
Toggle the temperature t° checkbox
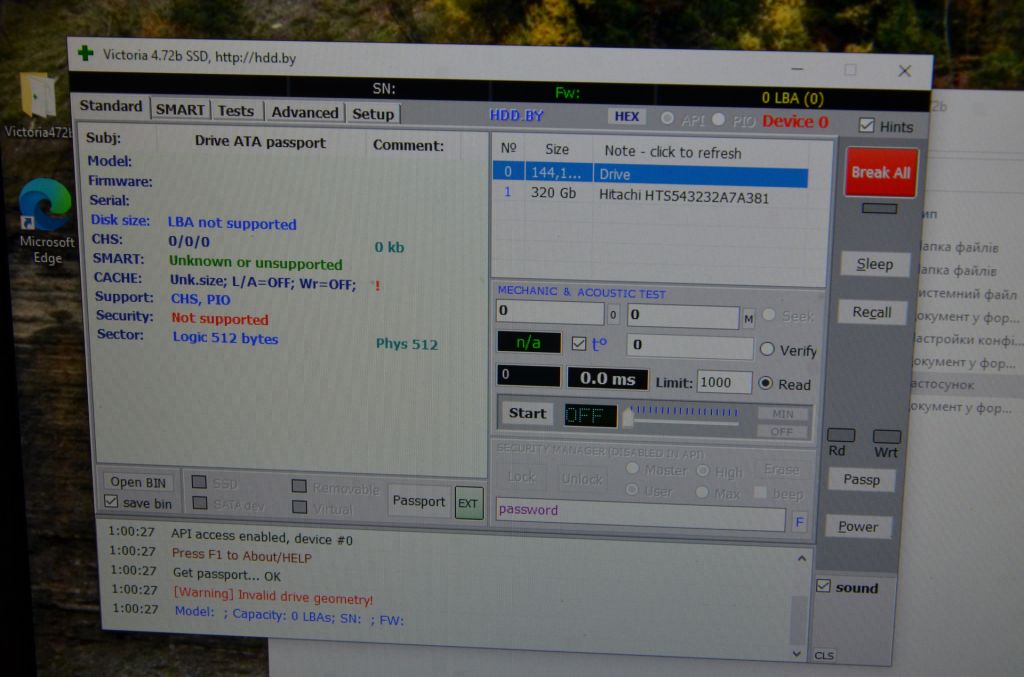click(x=579, y=343)
